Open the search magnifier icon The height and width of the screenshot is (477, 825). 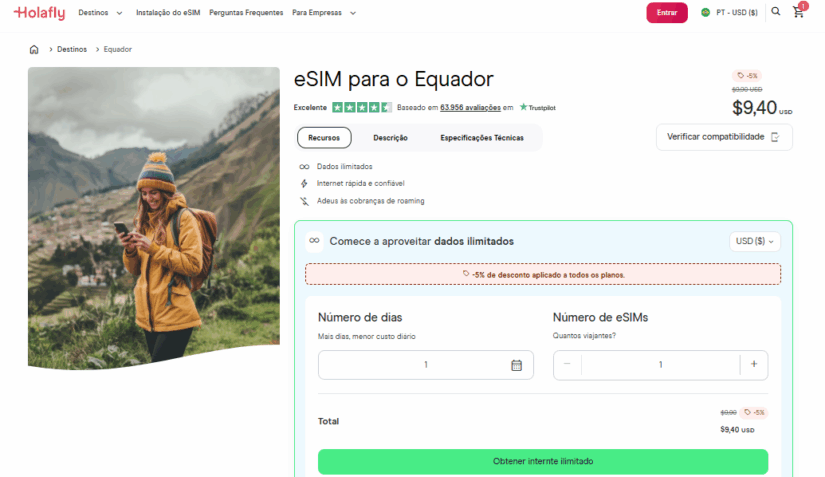click(x=776, y=12)
